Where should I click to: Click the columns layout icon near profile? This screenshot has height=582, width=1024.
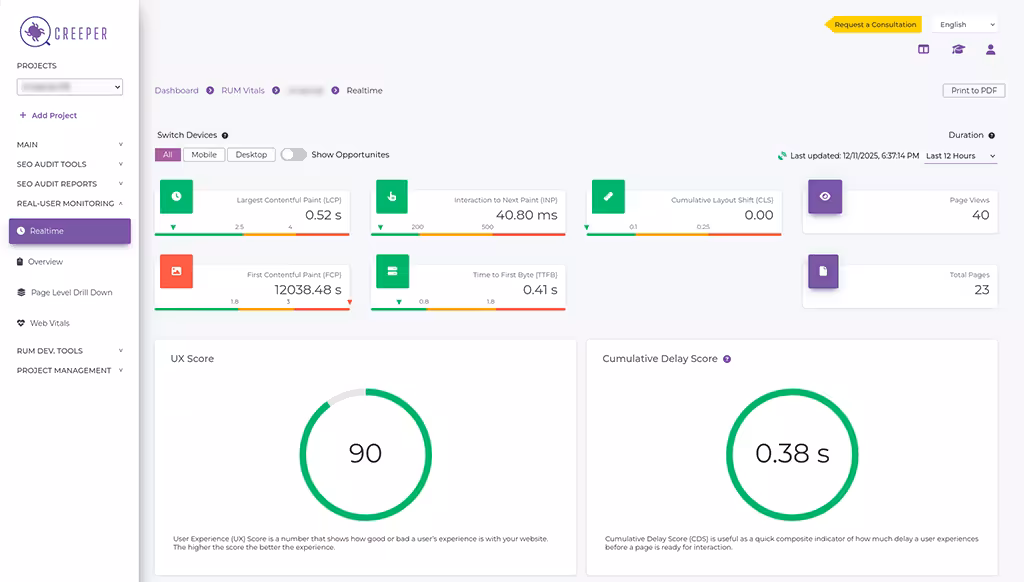coord(922,48)
